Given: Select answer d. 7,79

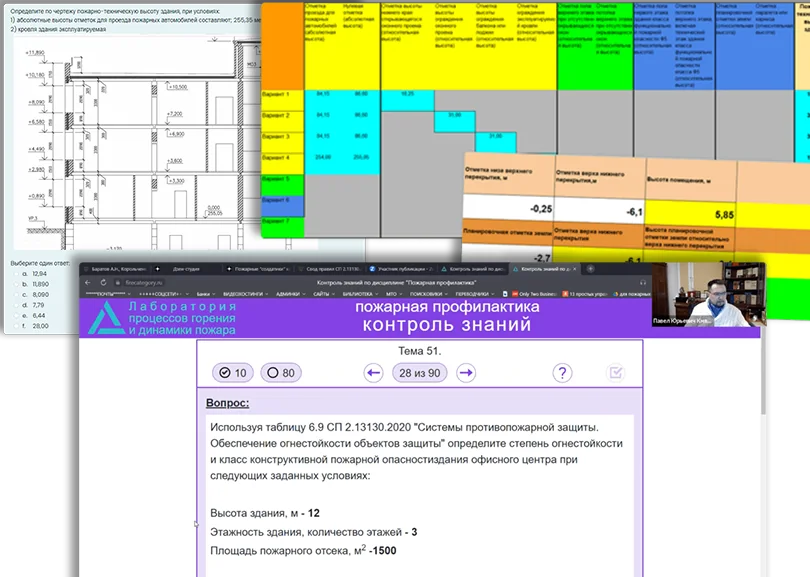Looking at the screenshot, I should [16, 305].
